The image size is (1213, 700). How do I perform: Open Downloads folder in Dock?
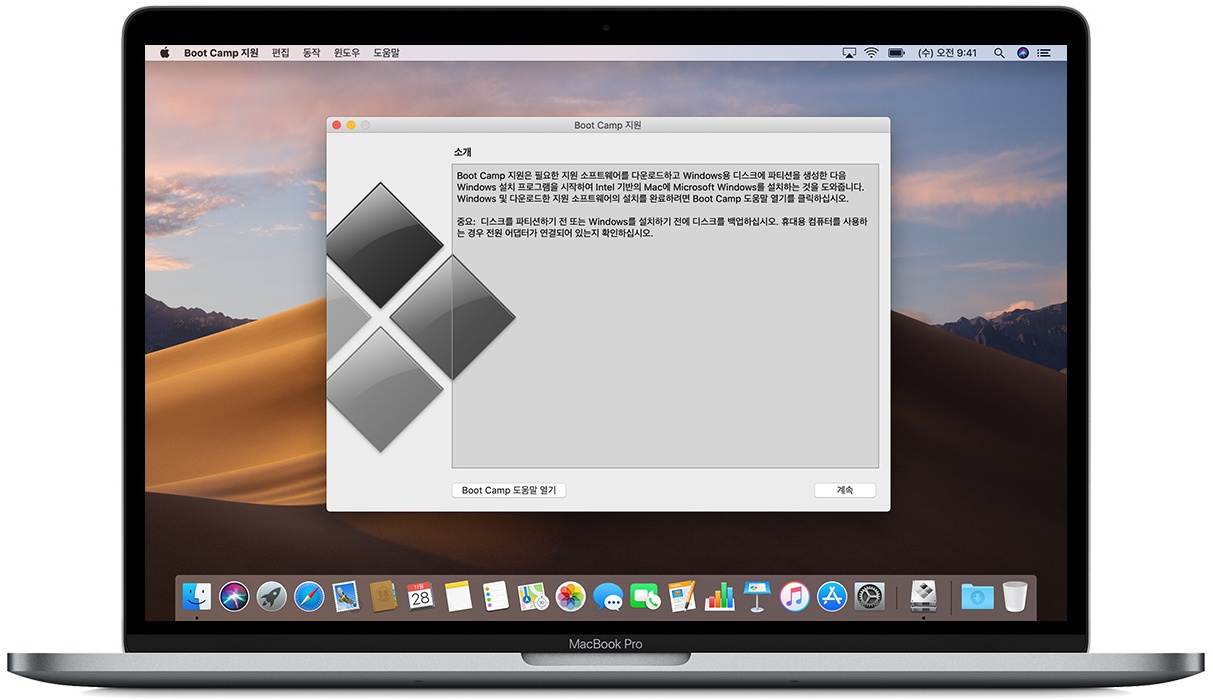pyautogui.click(x=977, y=597)
